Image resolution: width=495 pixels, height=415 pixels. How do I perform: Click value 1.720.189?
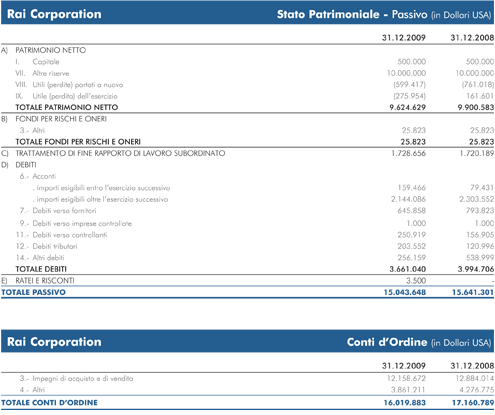[477, 153]
